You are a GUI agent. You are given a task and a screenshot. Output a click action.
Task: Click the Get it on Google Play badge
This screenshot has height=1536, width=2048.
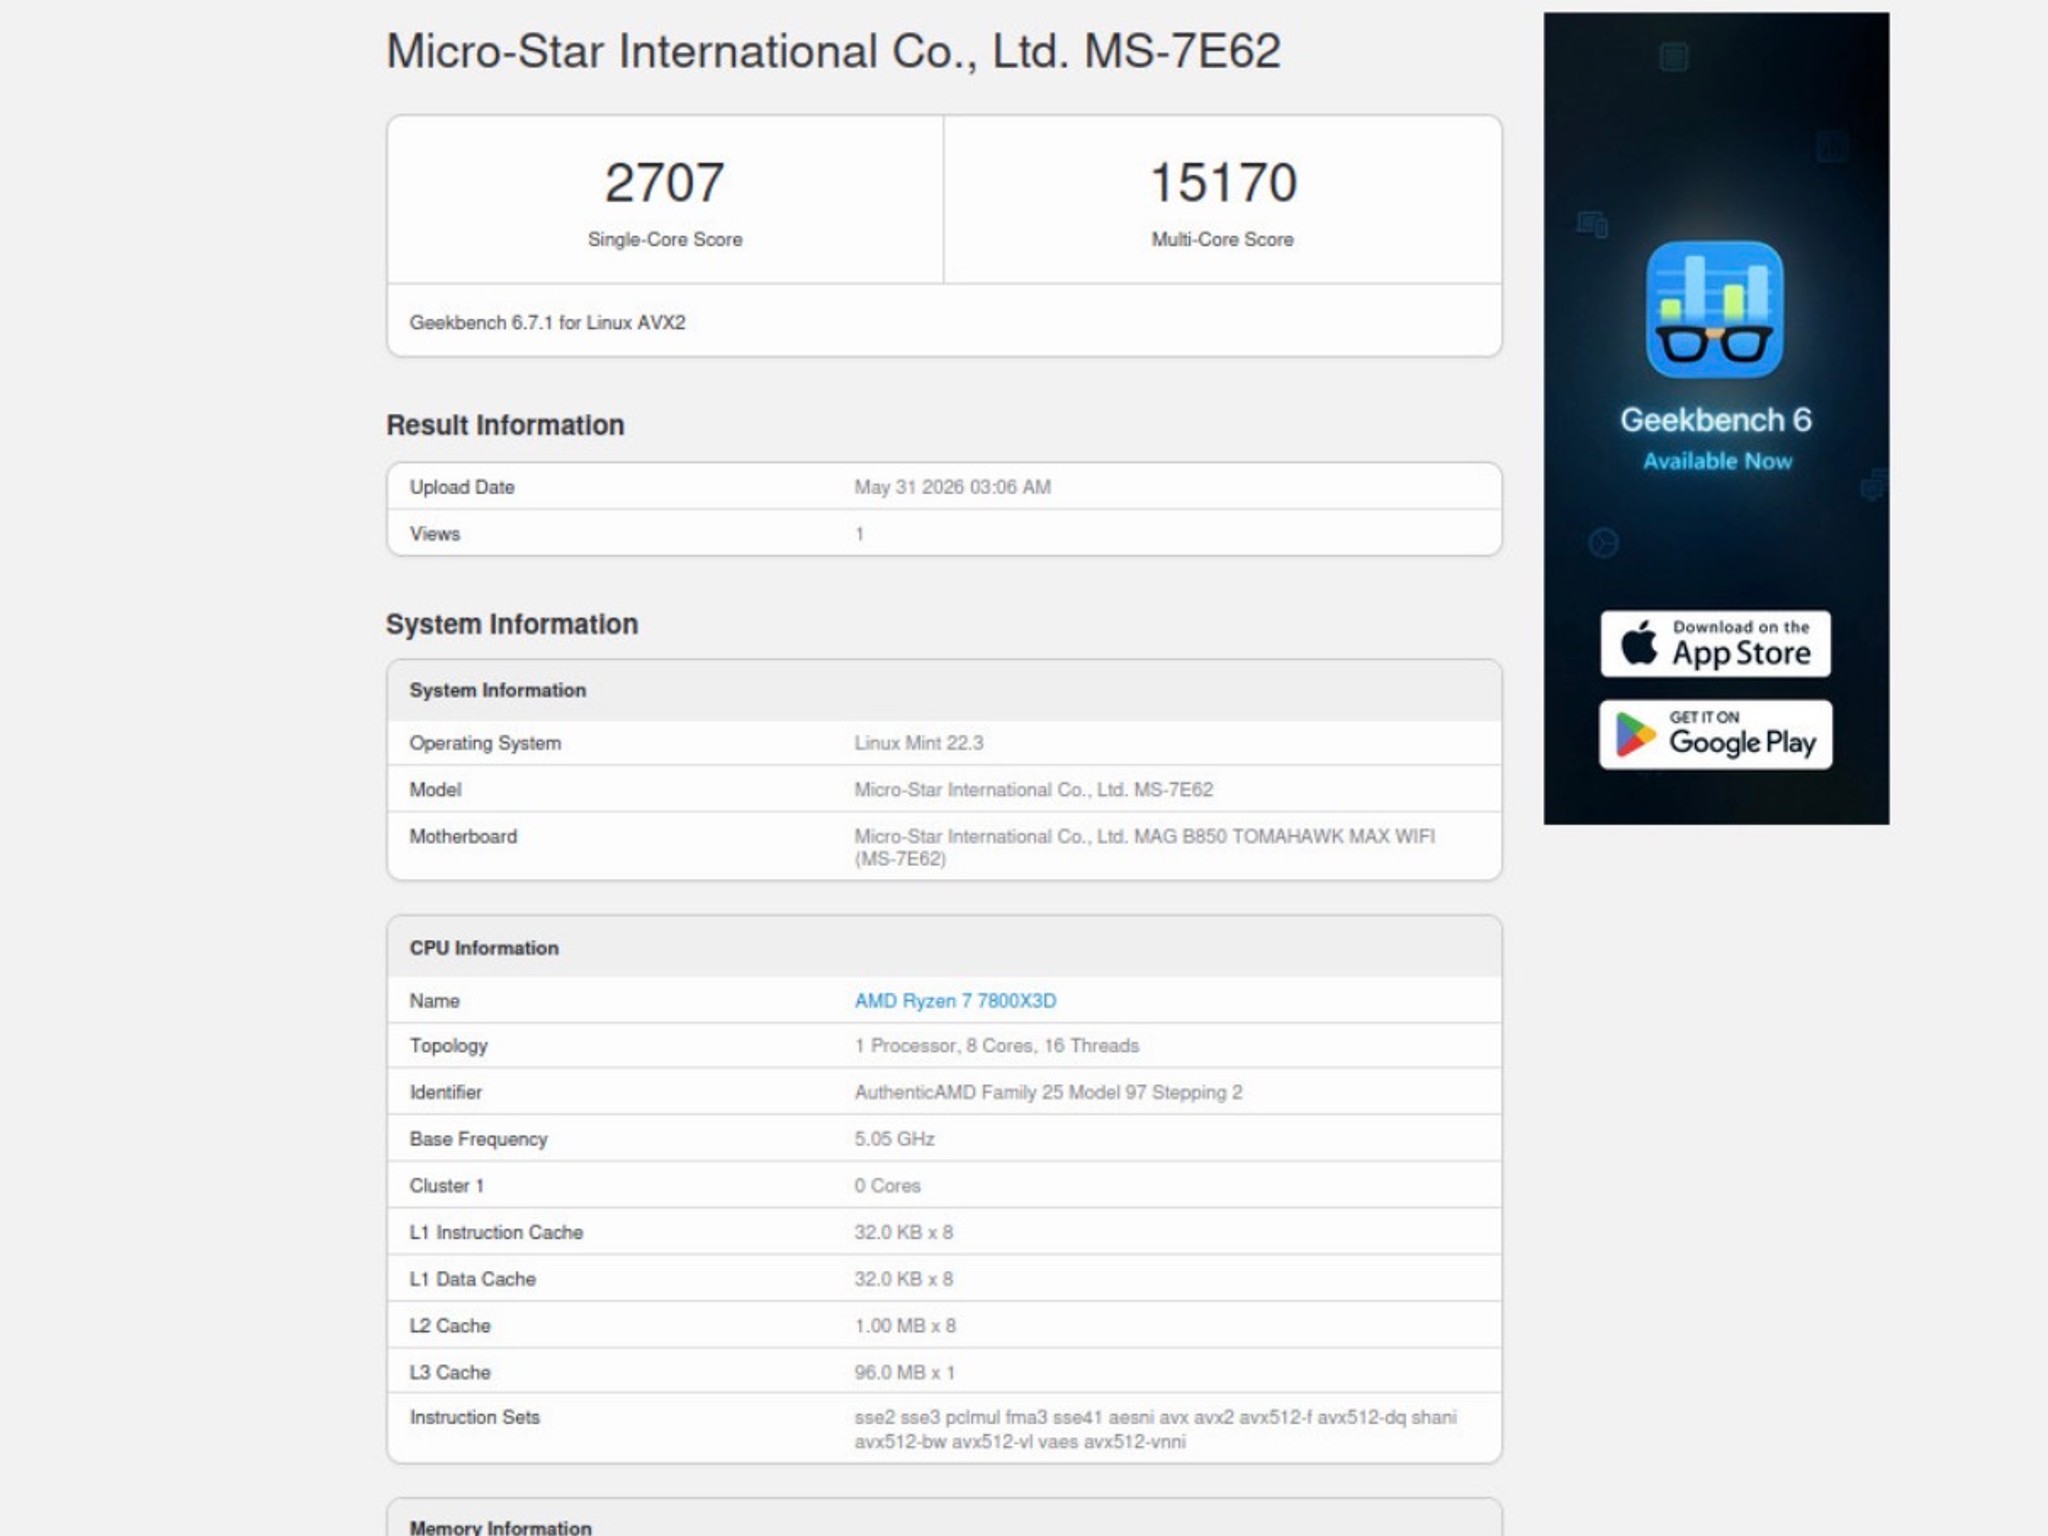[x=1715, y=734]
